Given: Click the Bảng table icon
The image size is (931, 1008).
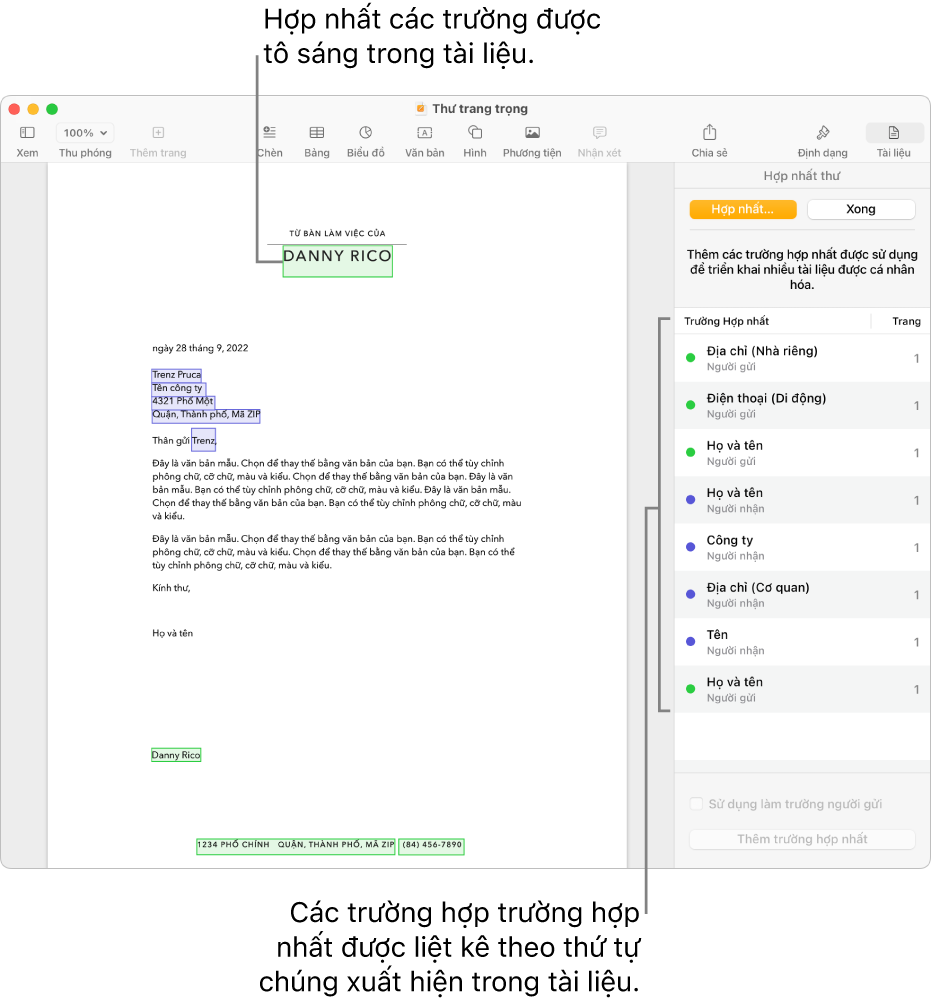Looking at the screenshot, I should [316, 132].
